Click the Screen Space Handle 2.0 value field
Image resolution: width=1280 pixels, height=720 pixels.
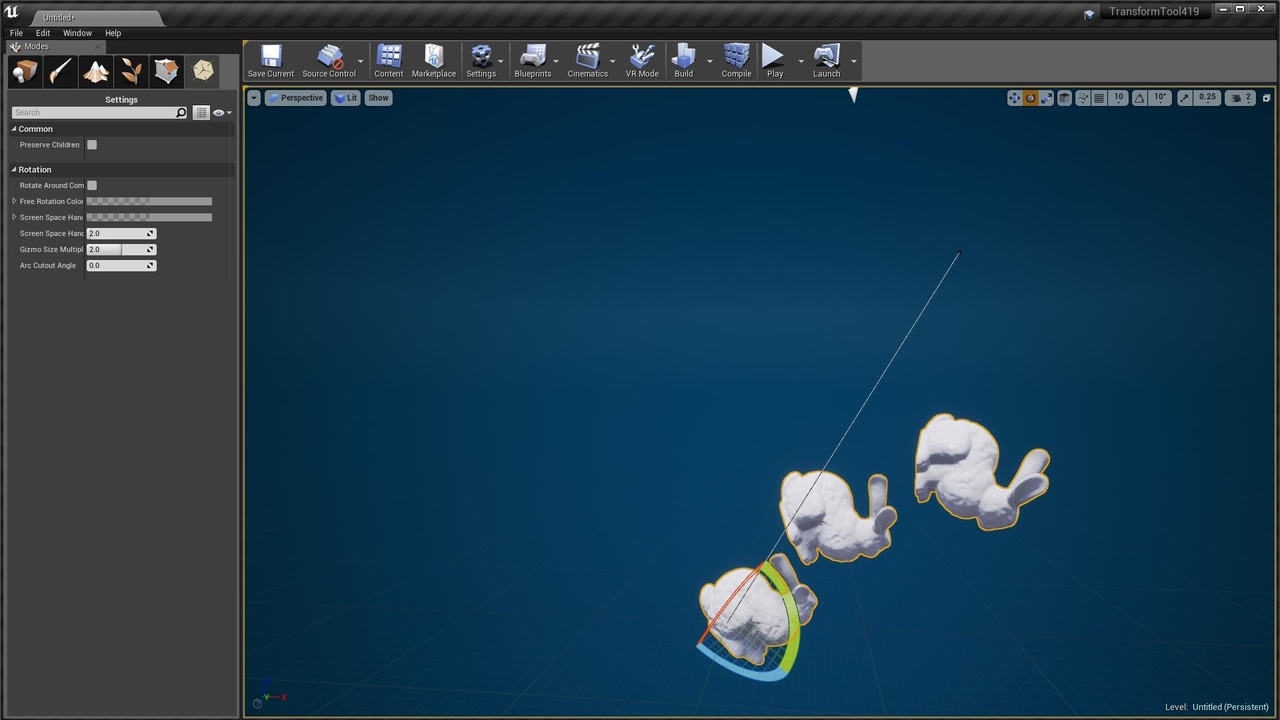click(121, 233)
